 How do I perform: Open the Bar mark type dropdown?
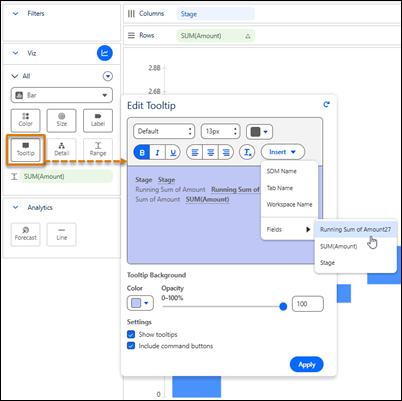point(62,95)
